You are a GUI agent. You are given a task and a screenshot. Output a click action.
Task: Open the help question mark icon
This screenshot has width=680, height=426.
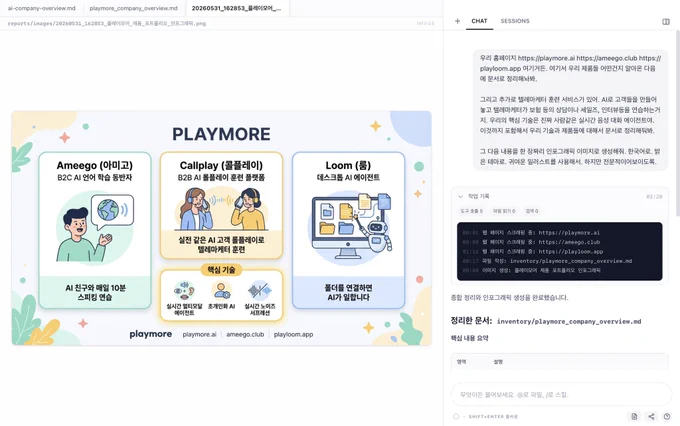667,416
